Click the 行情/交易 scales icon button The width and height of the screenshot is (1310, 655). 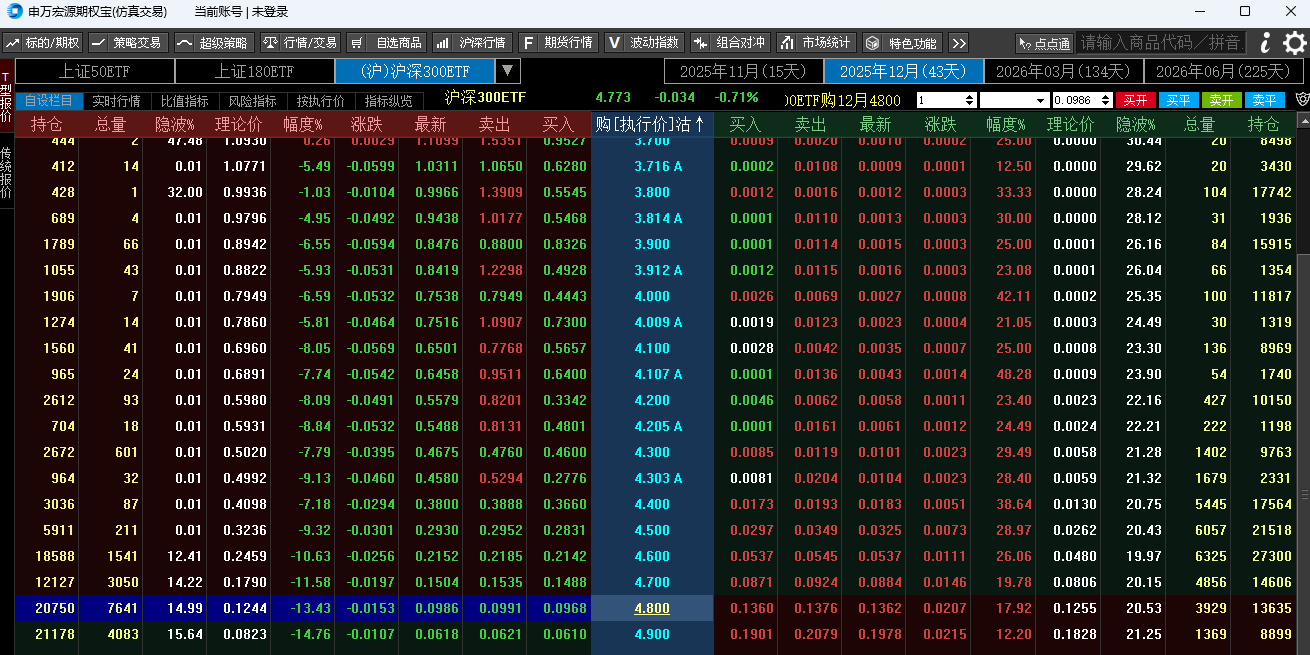pos(300,43)
